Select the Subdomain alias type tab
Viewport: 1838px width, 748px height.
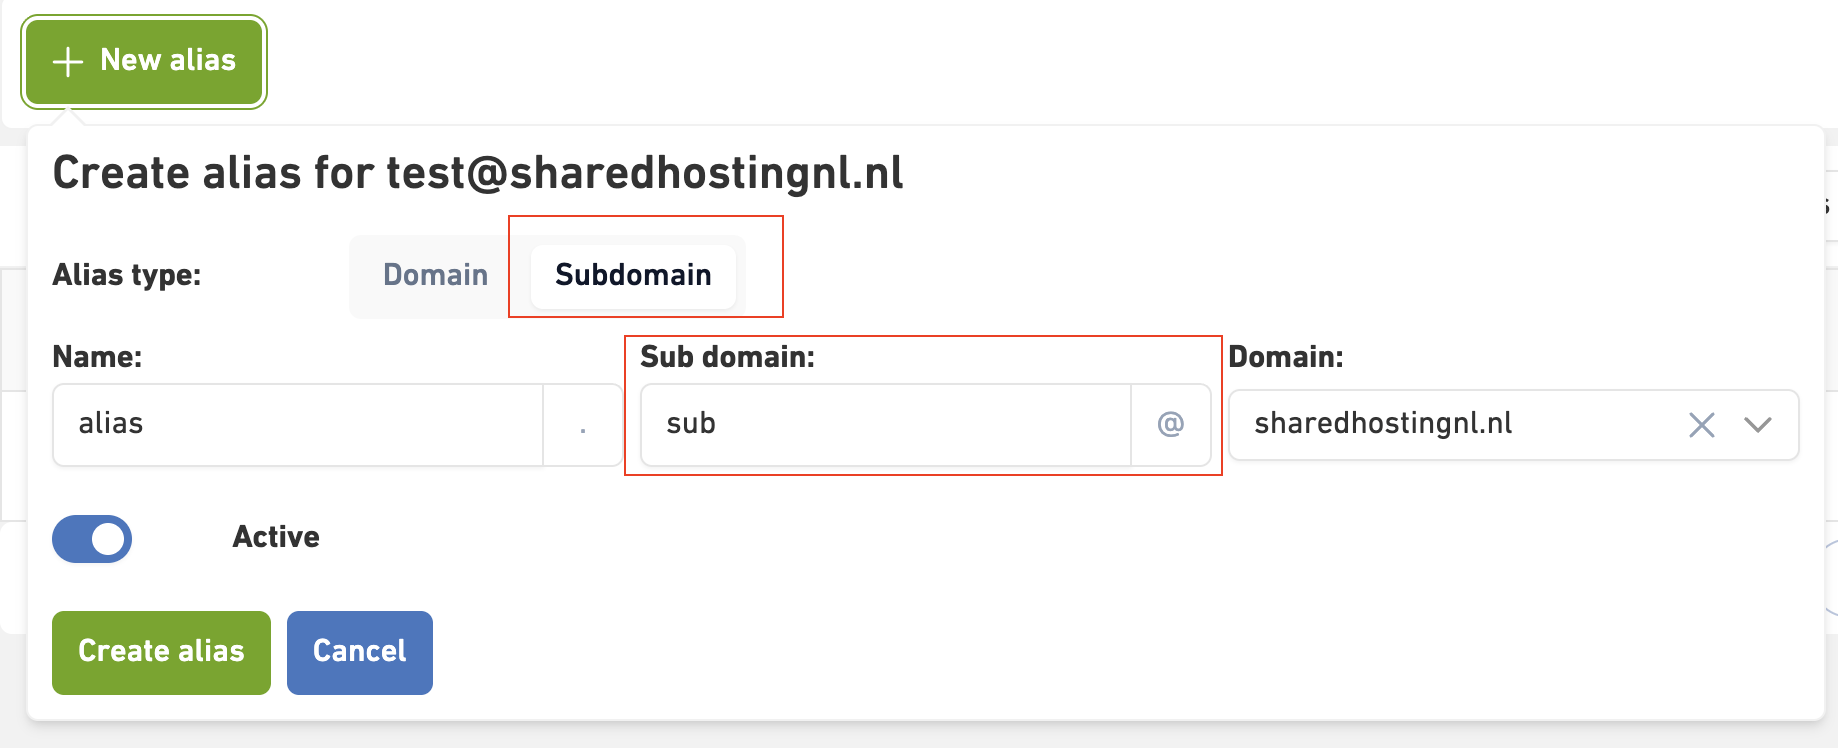point(632,275)
